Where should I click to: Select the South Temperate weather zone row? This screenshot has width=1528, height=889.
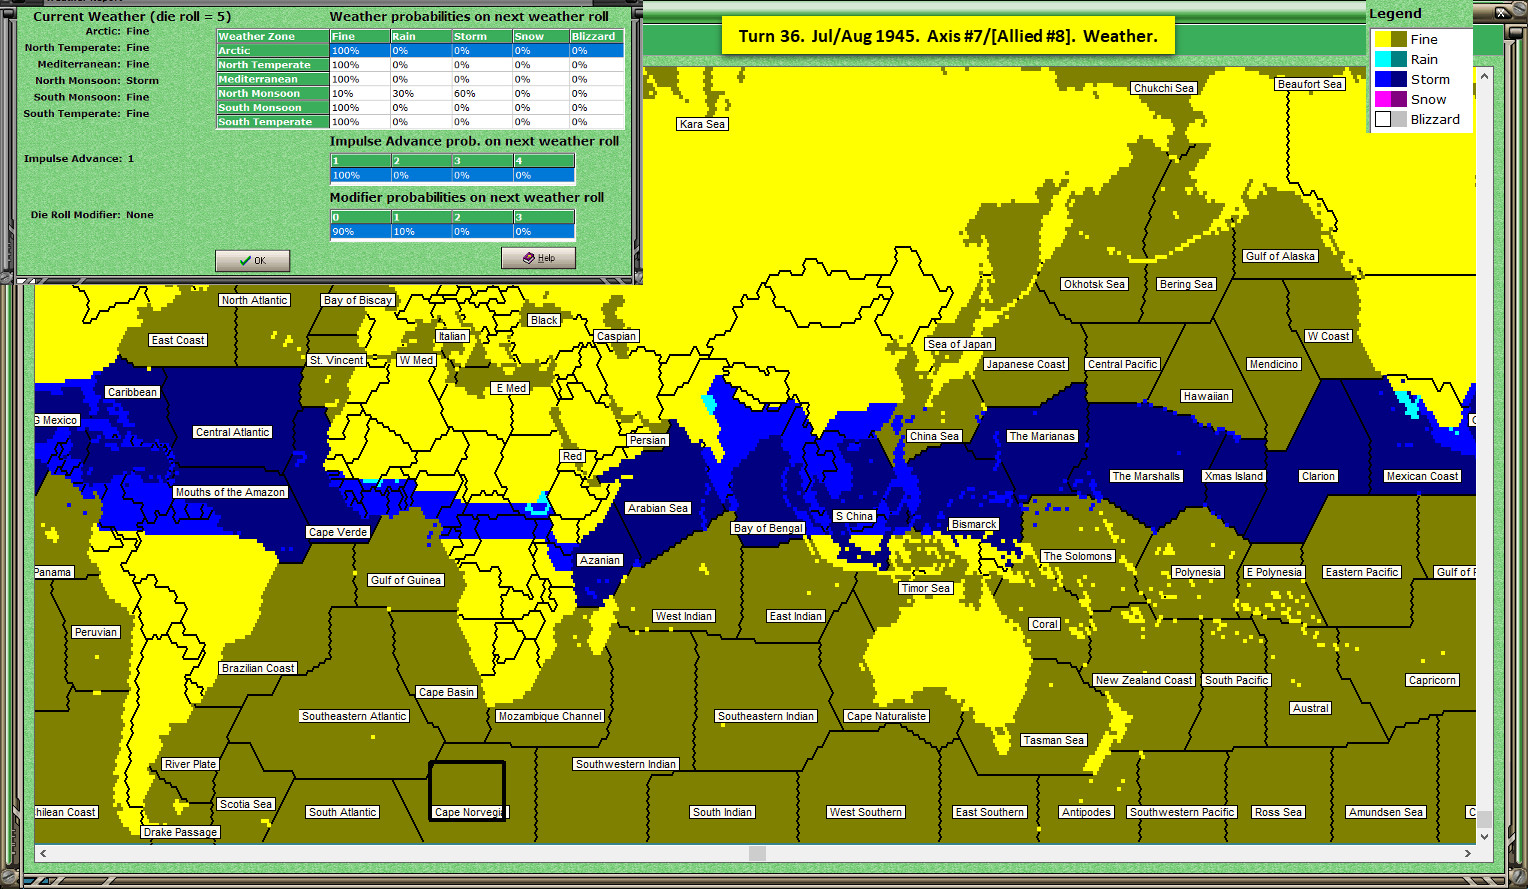420,122
